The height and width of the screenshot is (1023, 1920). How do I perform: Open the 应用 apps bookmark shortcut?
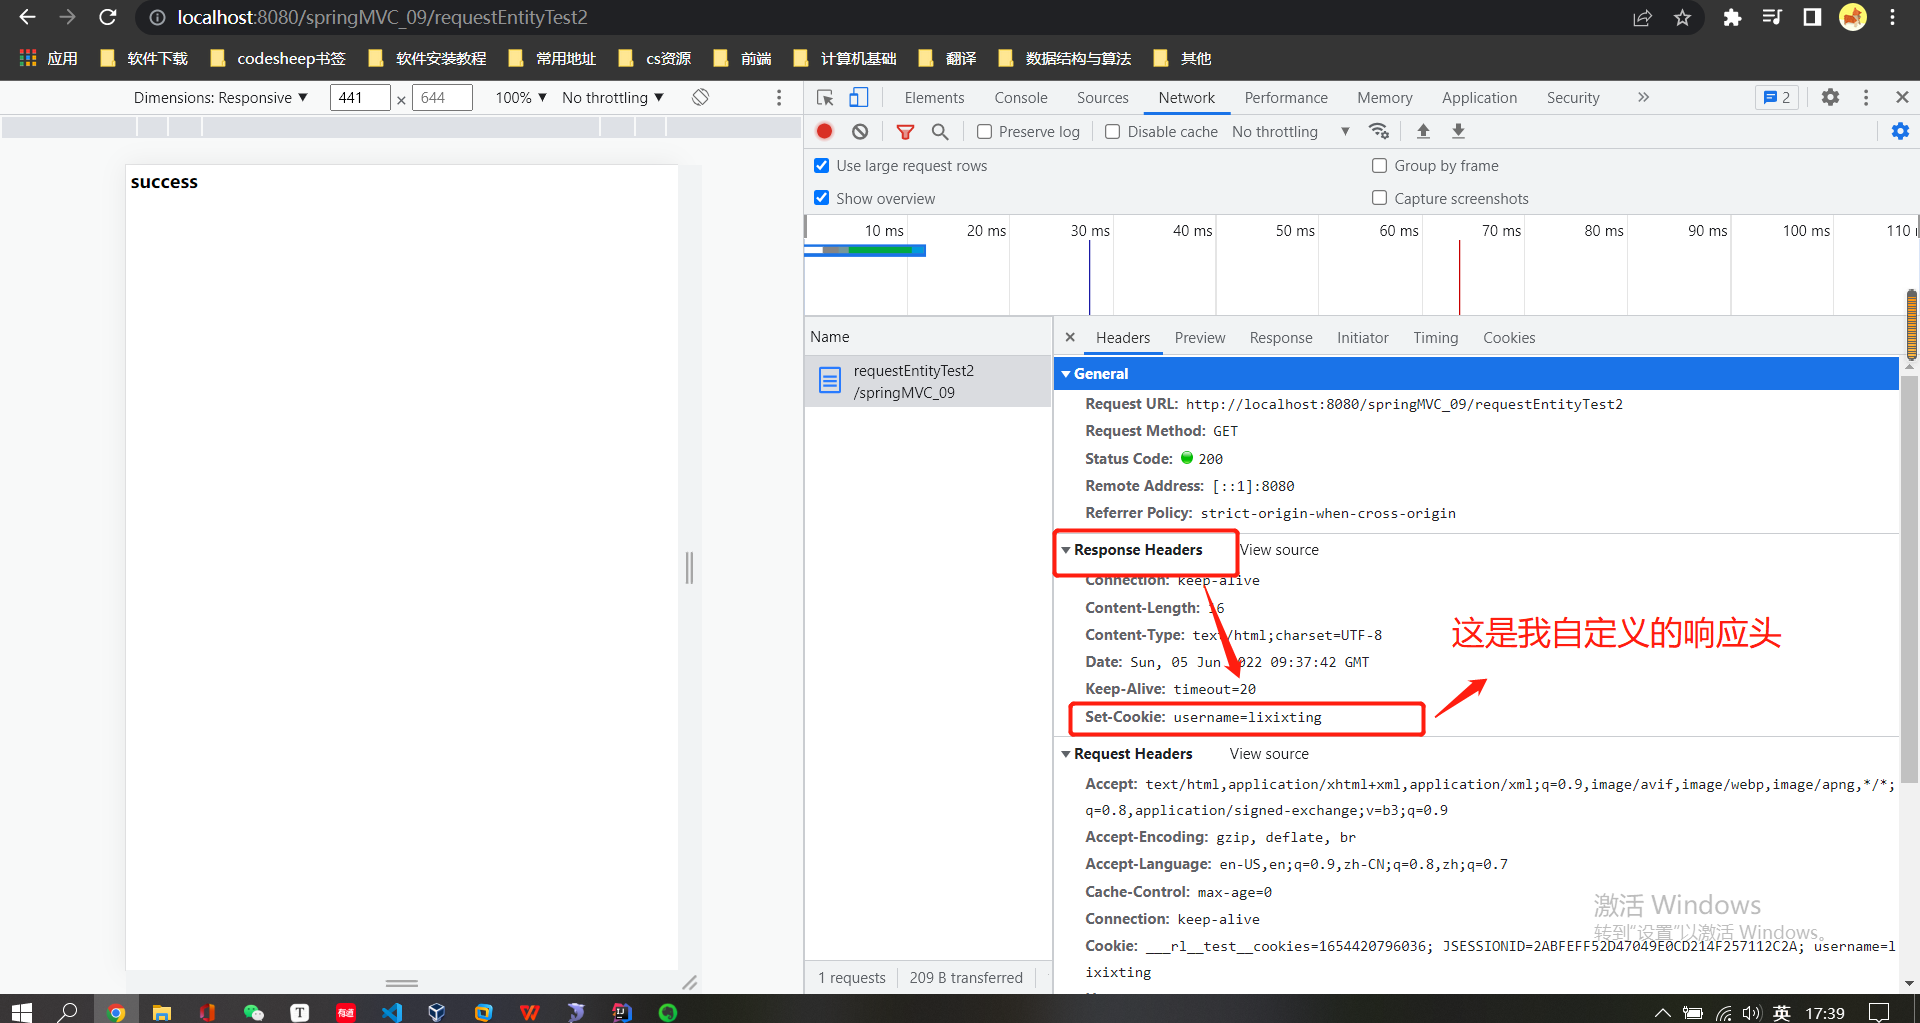(x=48, y=58)
